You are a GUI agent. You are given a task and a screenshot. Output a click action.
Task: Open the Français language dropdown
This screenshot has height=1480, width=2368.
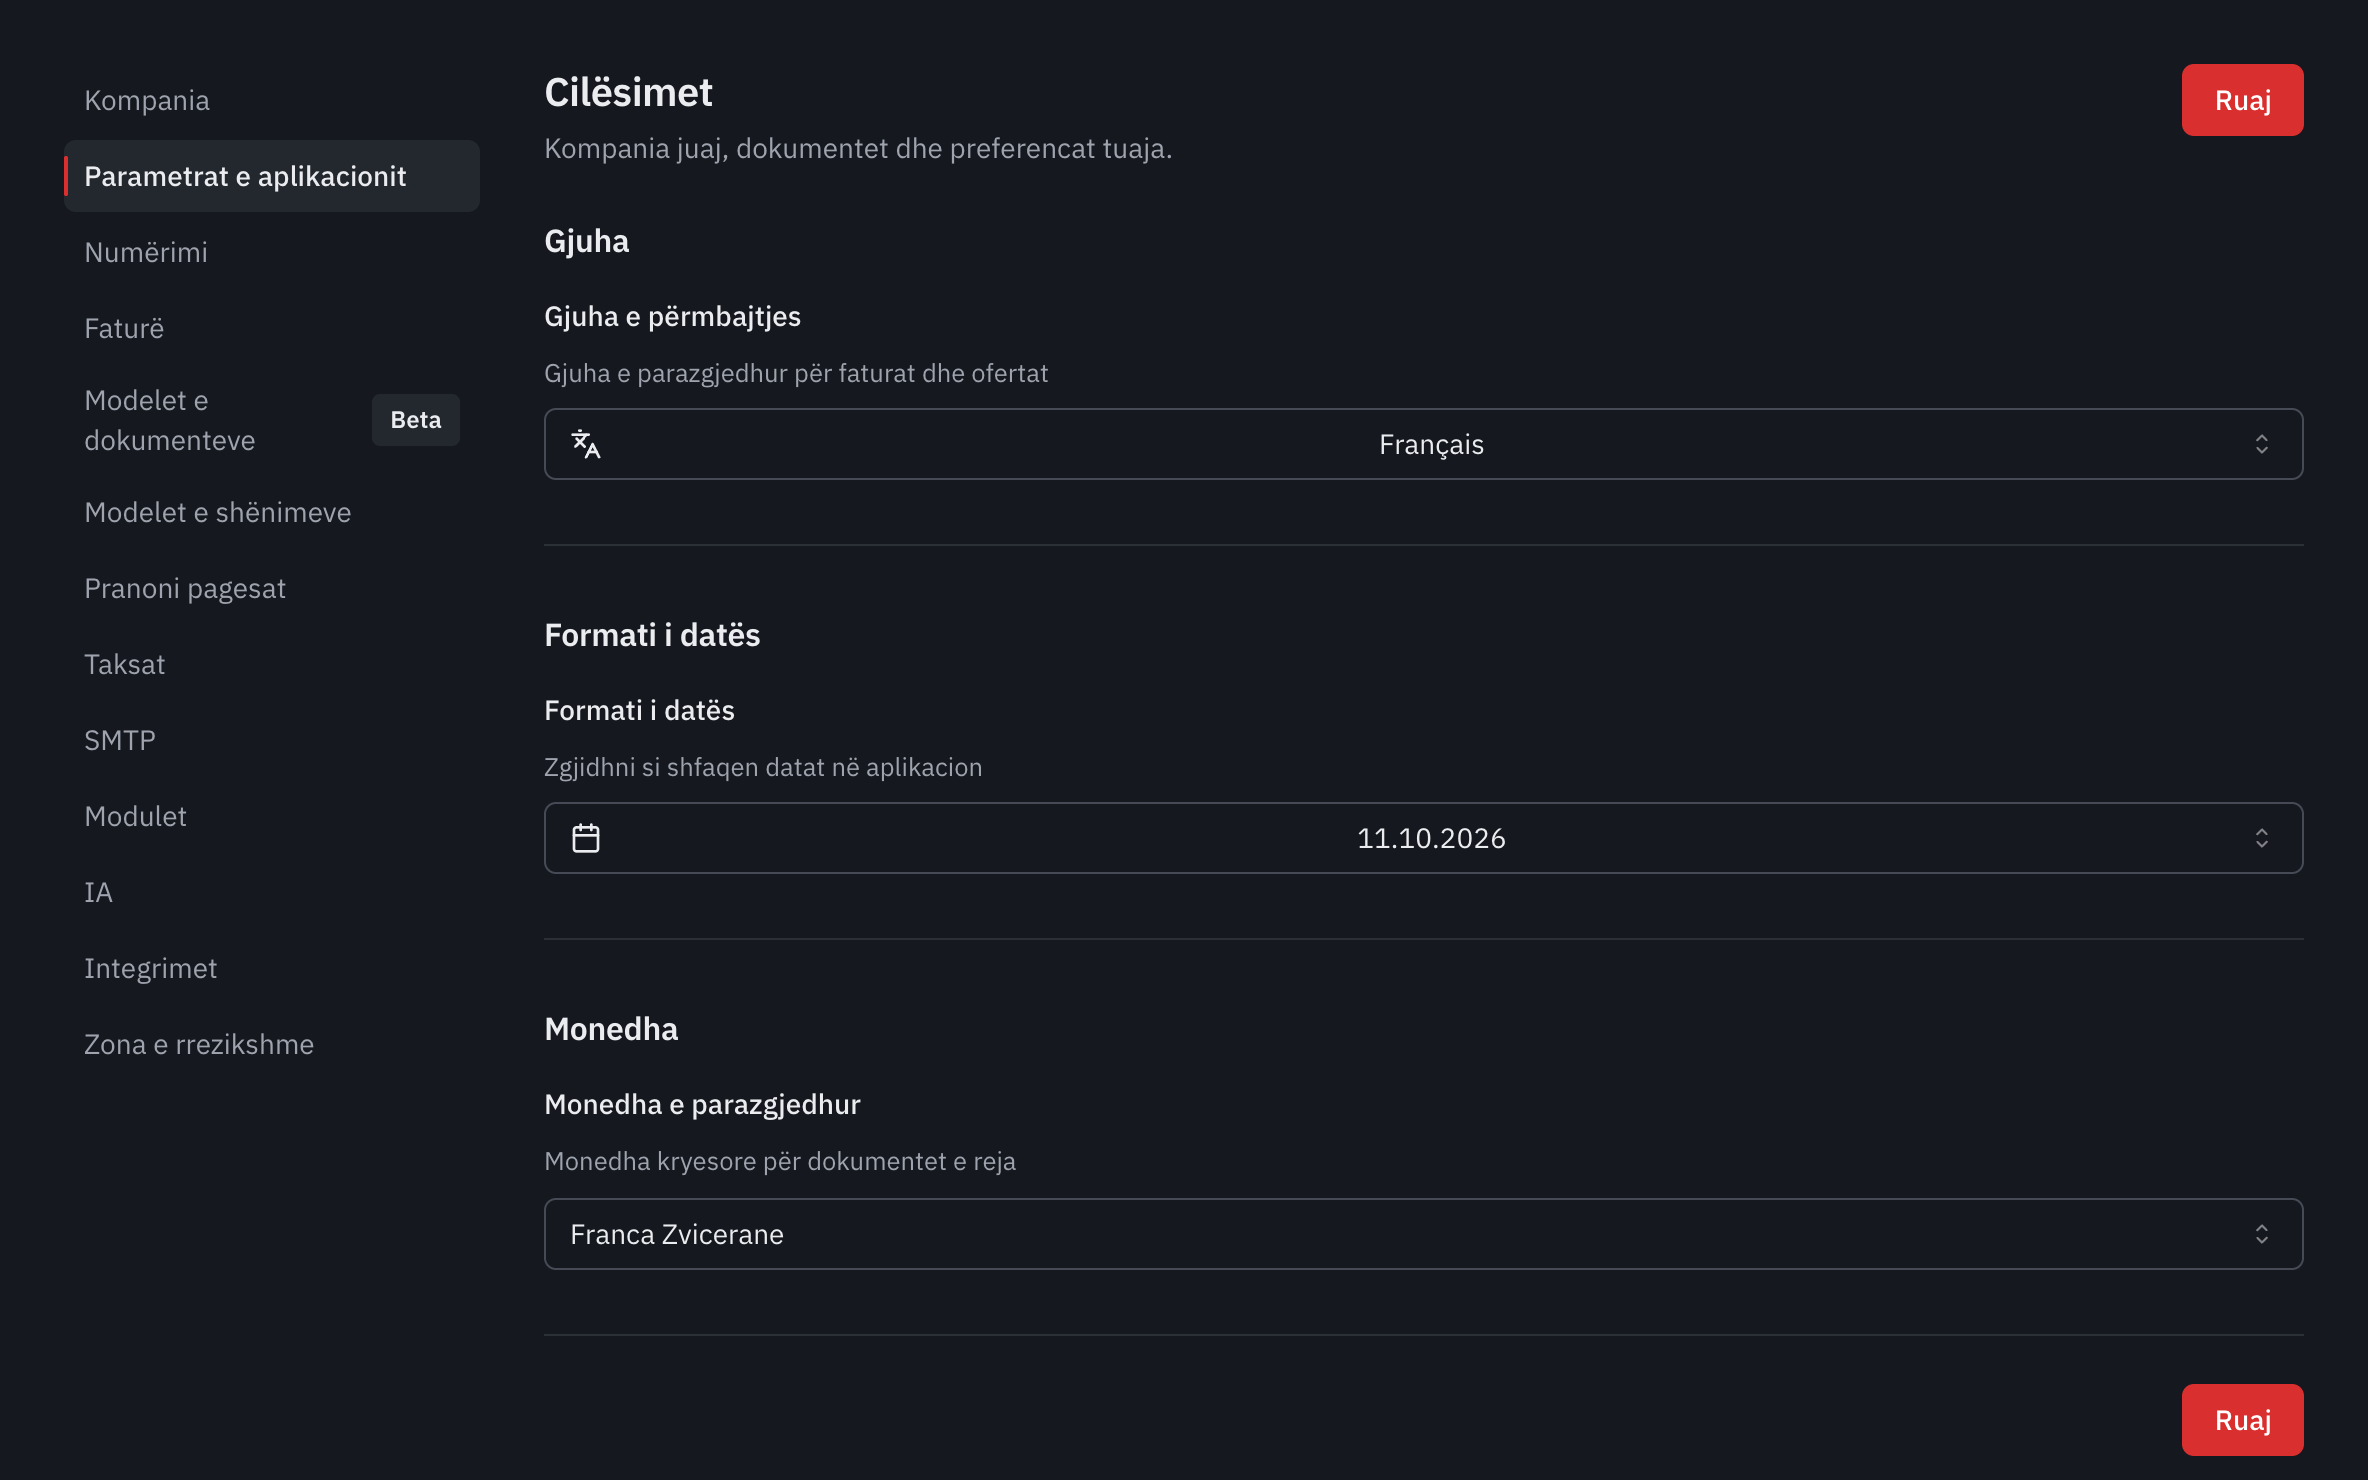coord(1423,444)
